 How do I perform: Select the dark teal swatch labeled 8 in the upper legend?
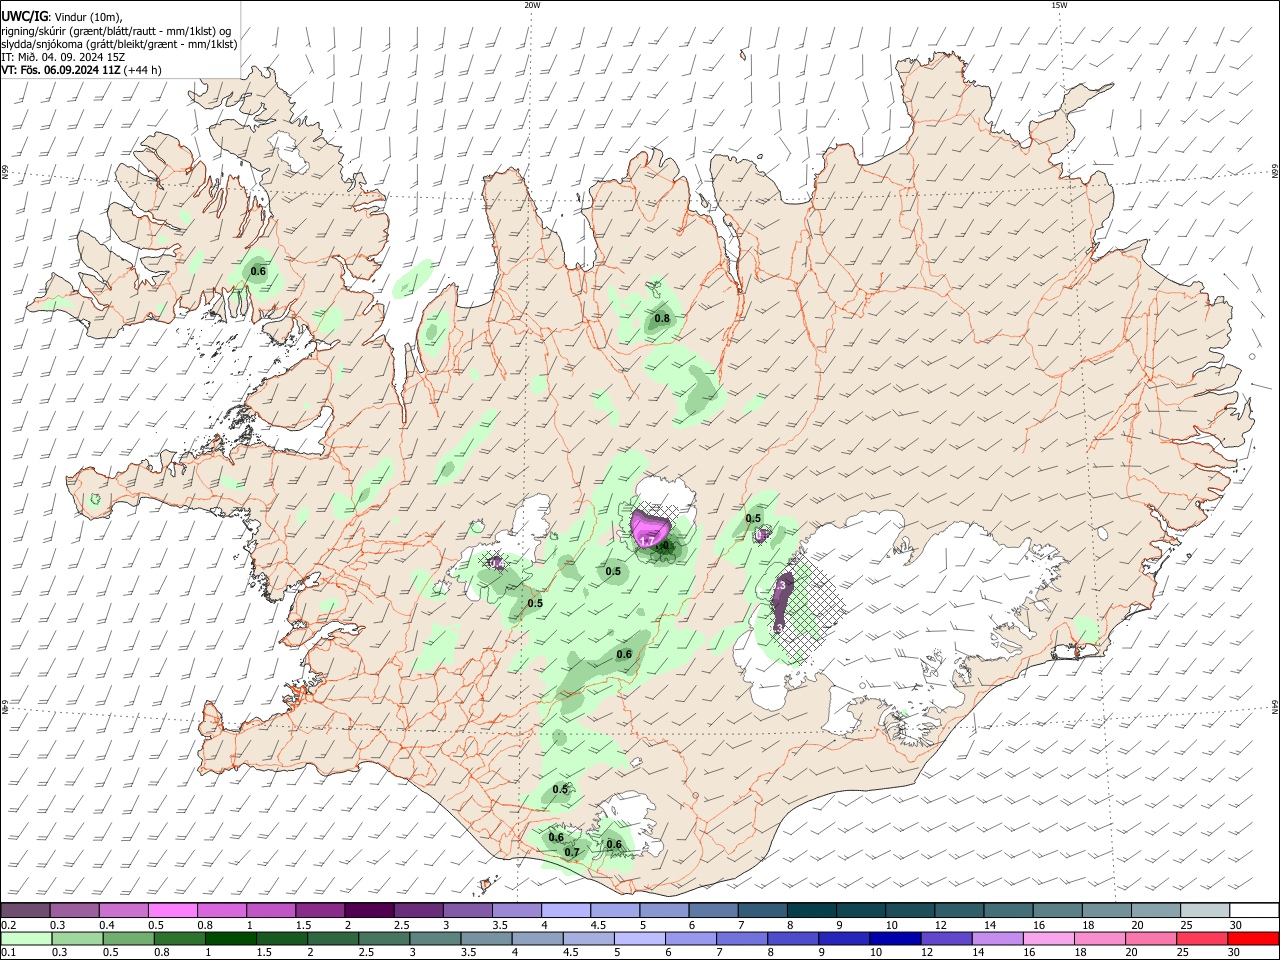click(811, 910)
